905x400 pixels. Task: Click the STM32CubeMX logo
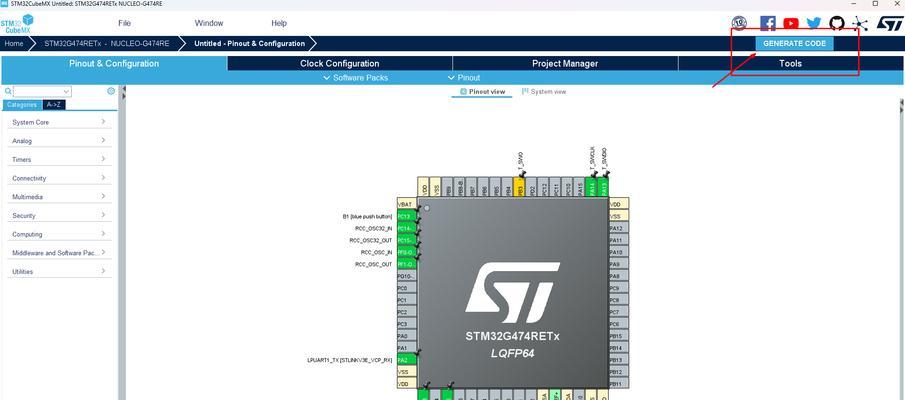(x=17, y=24)
